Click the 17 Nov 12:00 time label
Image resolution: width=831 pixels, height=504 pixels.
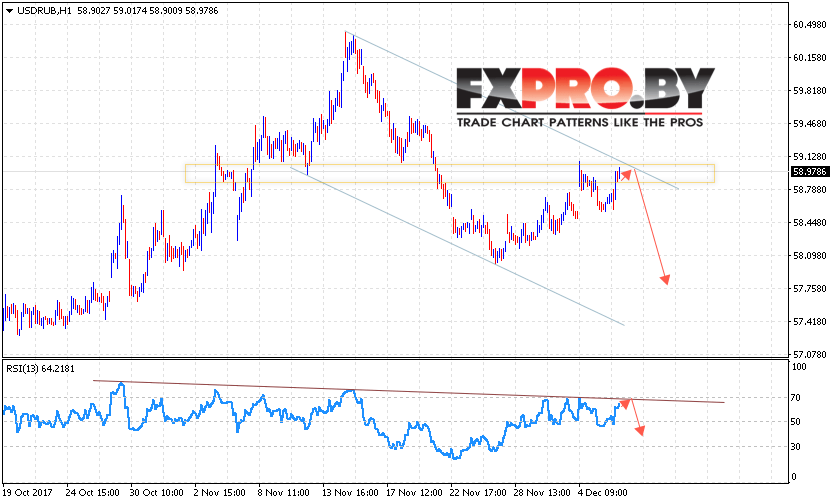coord(414,493)
